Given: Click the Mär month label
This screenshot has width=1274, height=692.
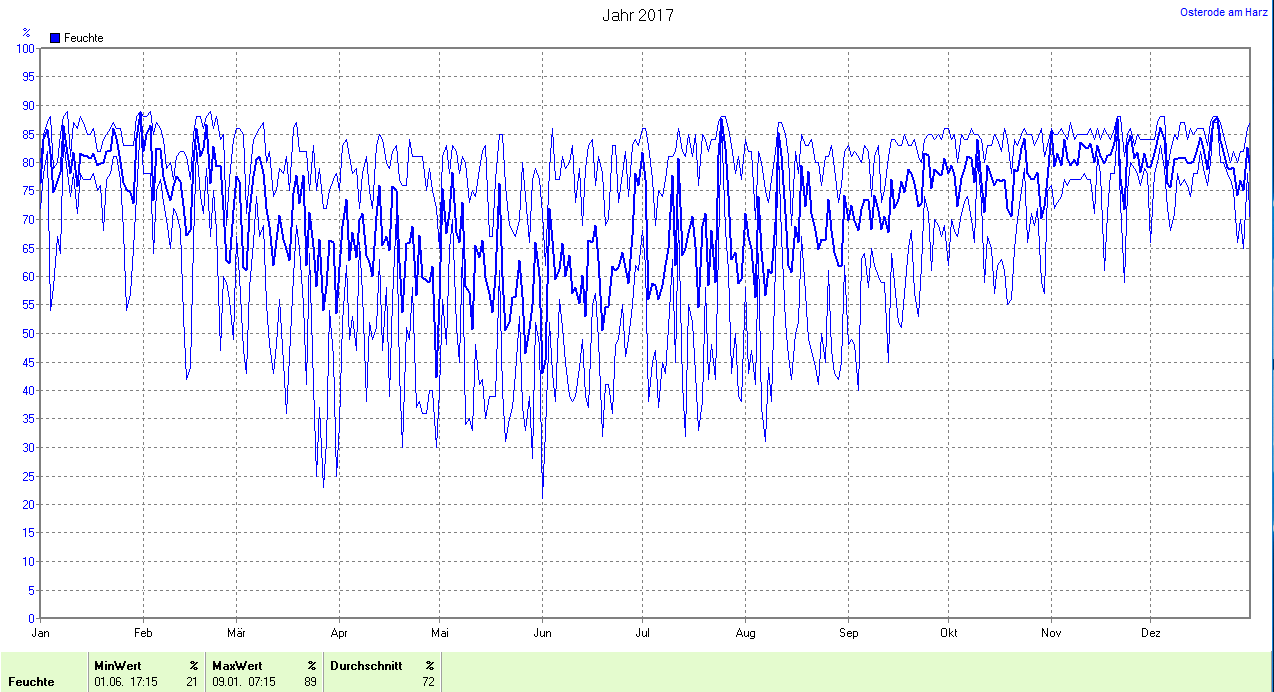Looking at the screenshot, I should pyautogui.click(x=236, y=633).
